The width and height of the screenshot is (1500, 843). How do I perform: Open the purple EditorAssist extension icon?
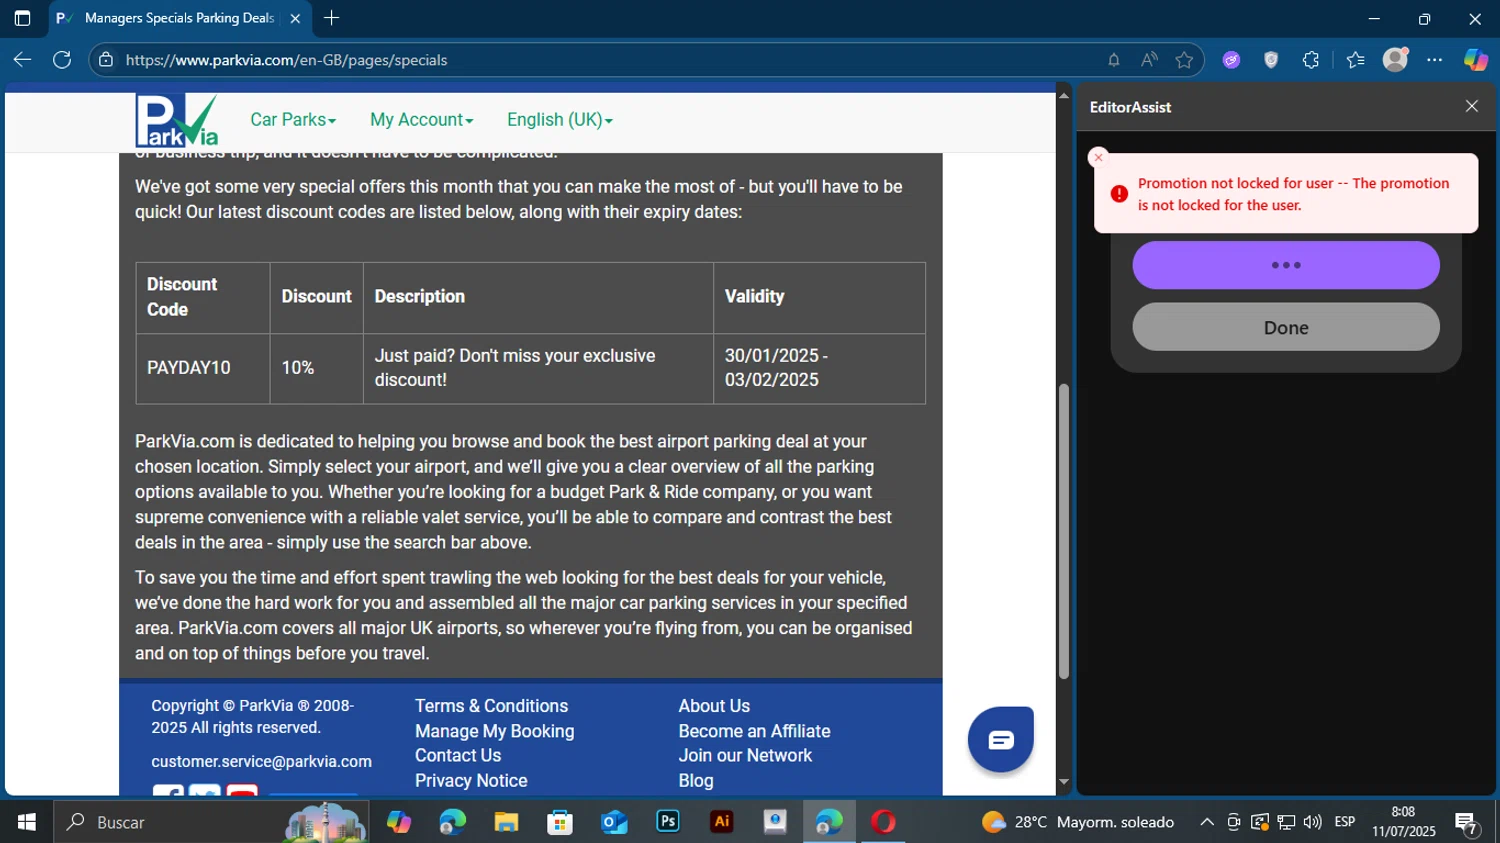point(1231,60)
